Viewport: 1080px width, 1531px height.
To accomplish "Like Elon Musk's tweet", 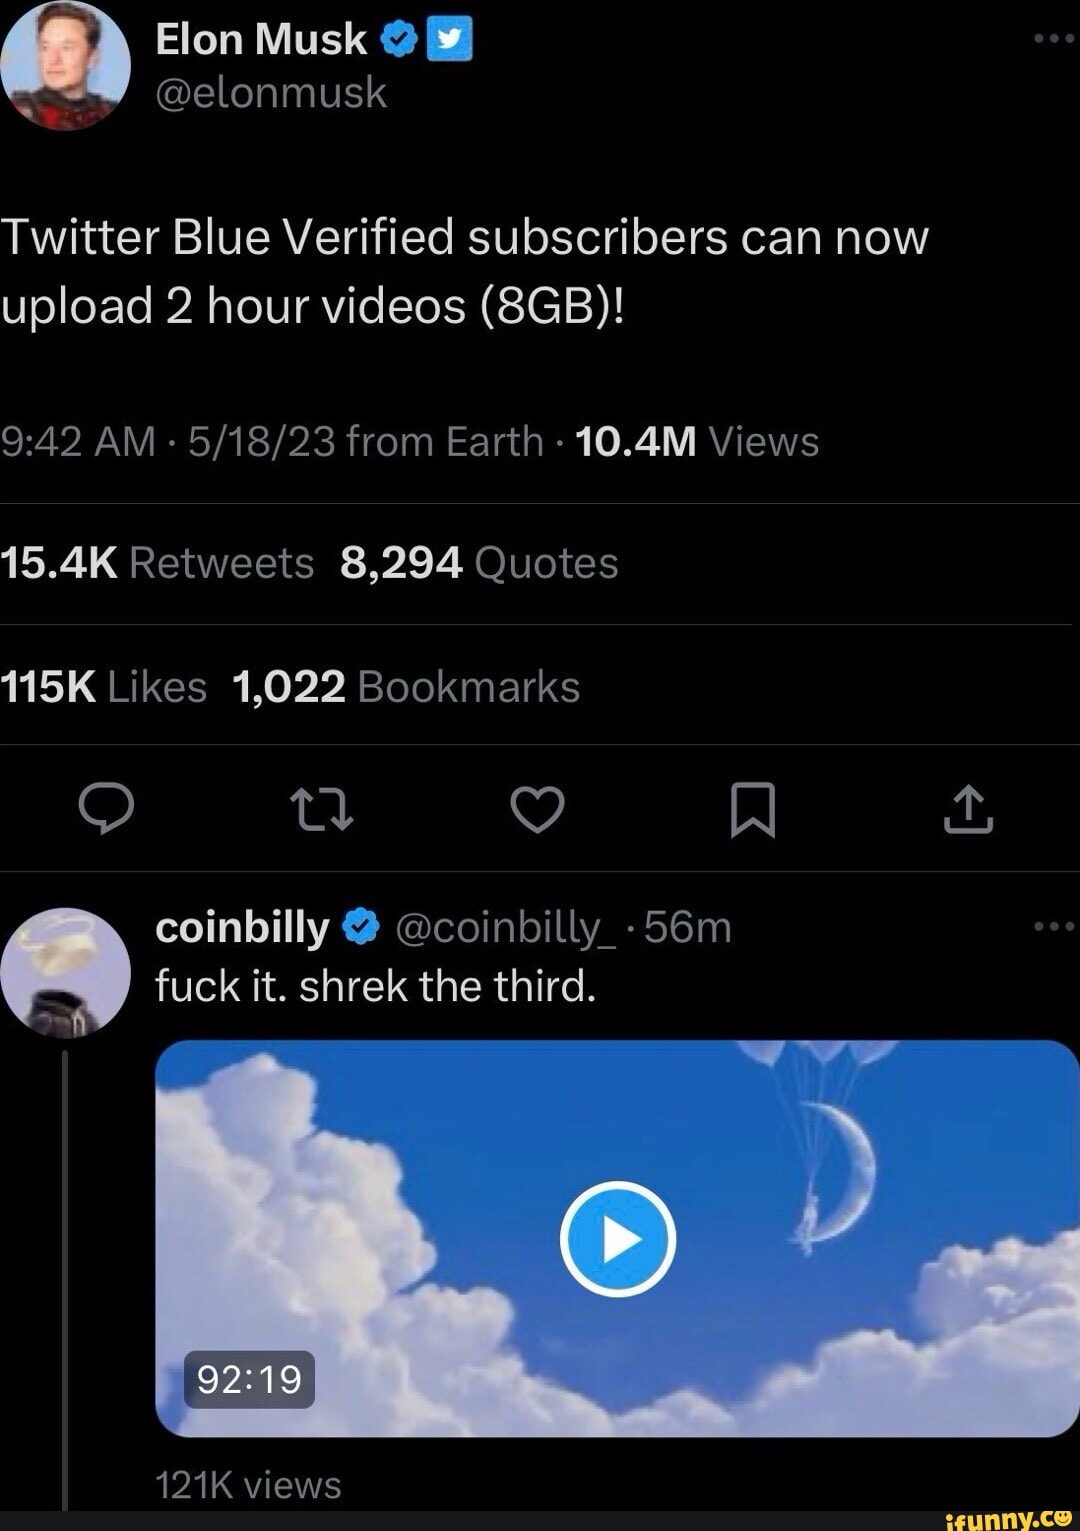I will (x=538, y=810).
